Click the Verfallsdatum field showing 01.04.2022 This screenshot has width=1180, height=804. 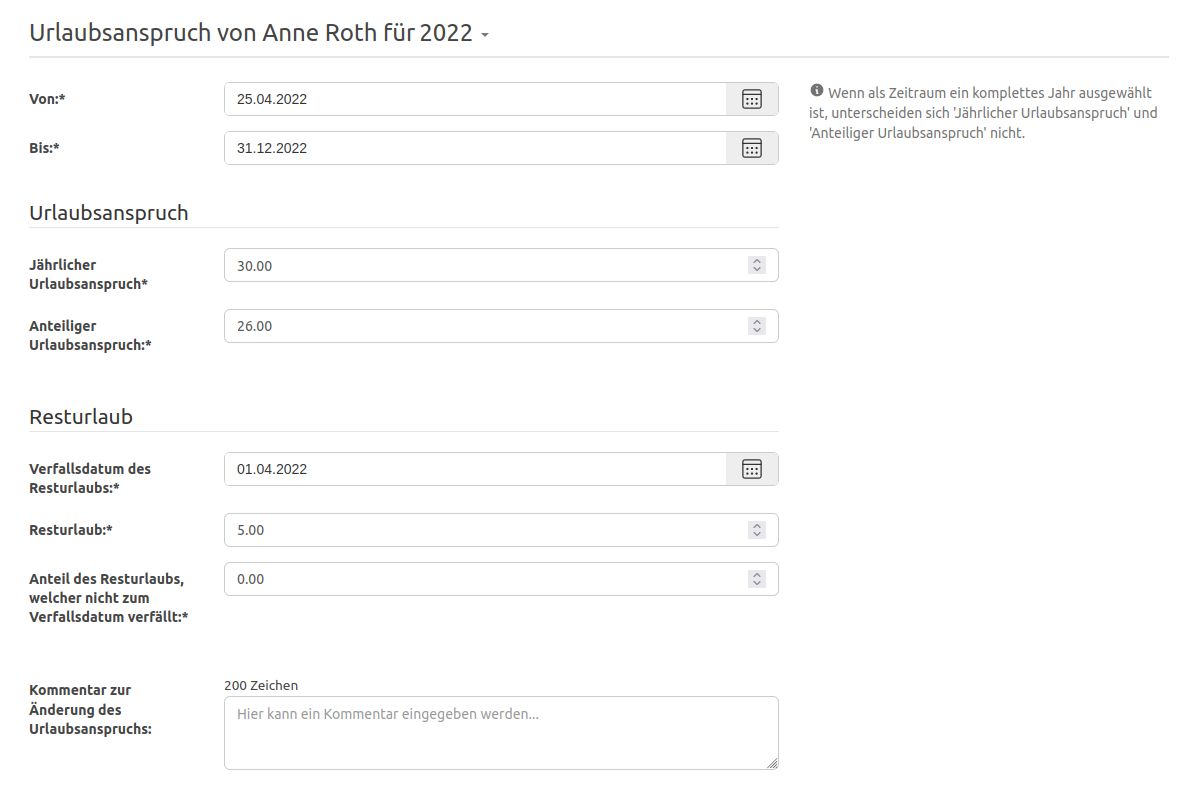tap(475, 469)
